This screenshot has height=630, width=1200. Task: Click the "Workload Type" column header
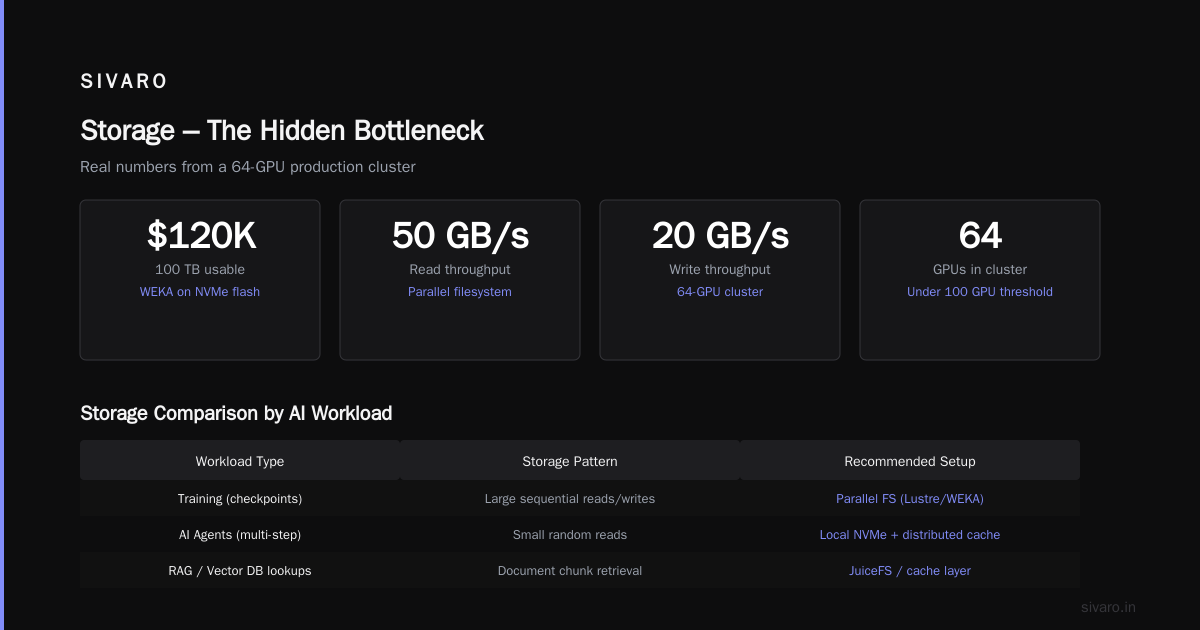[240, 461]
